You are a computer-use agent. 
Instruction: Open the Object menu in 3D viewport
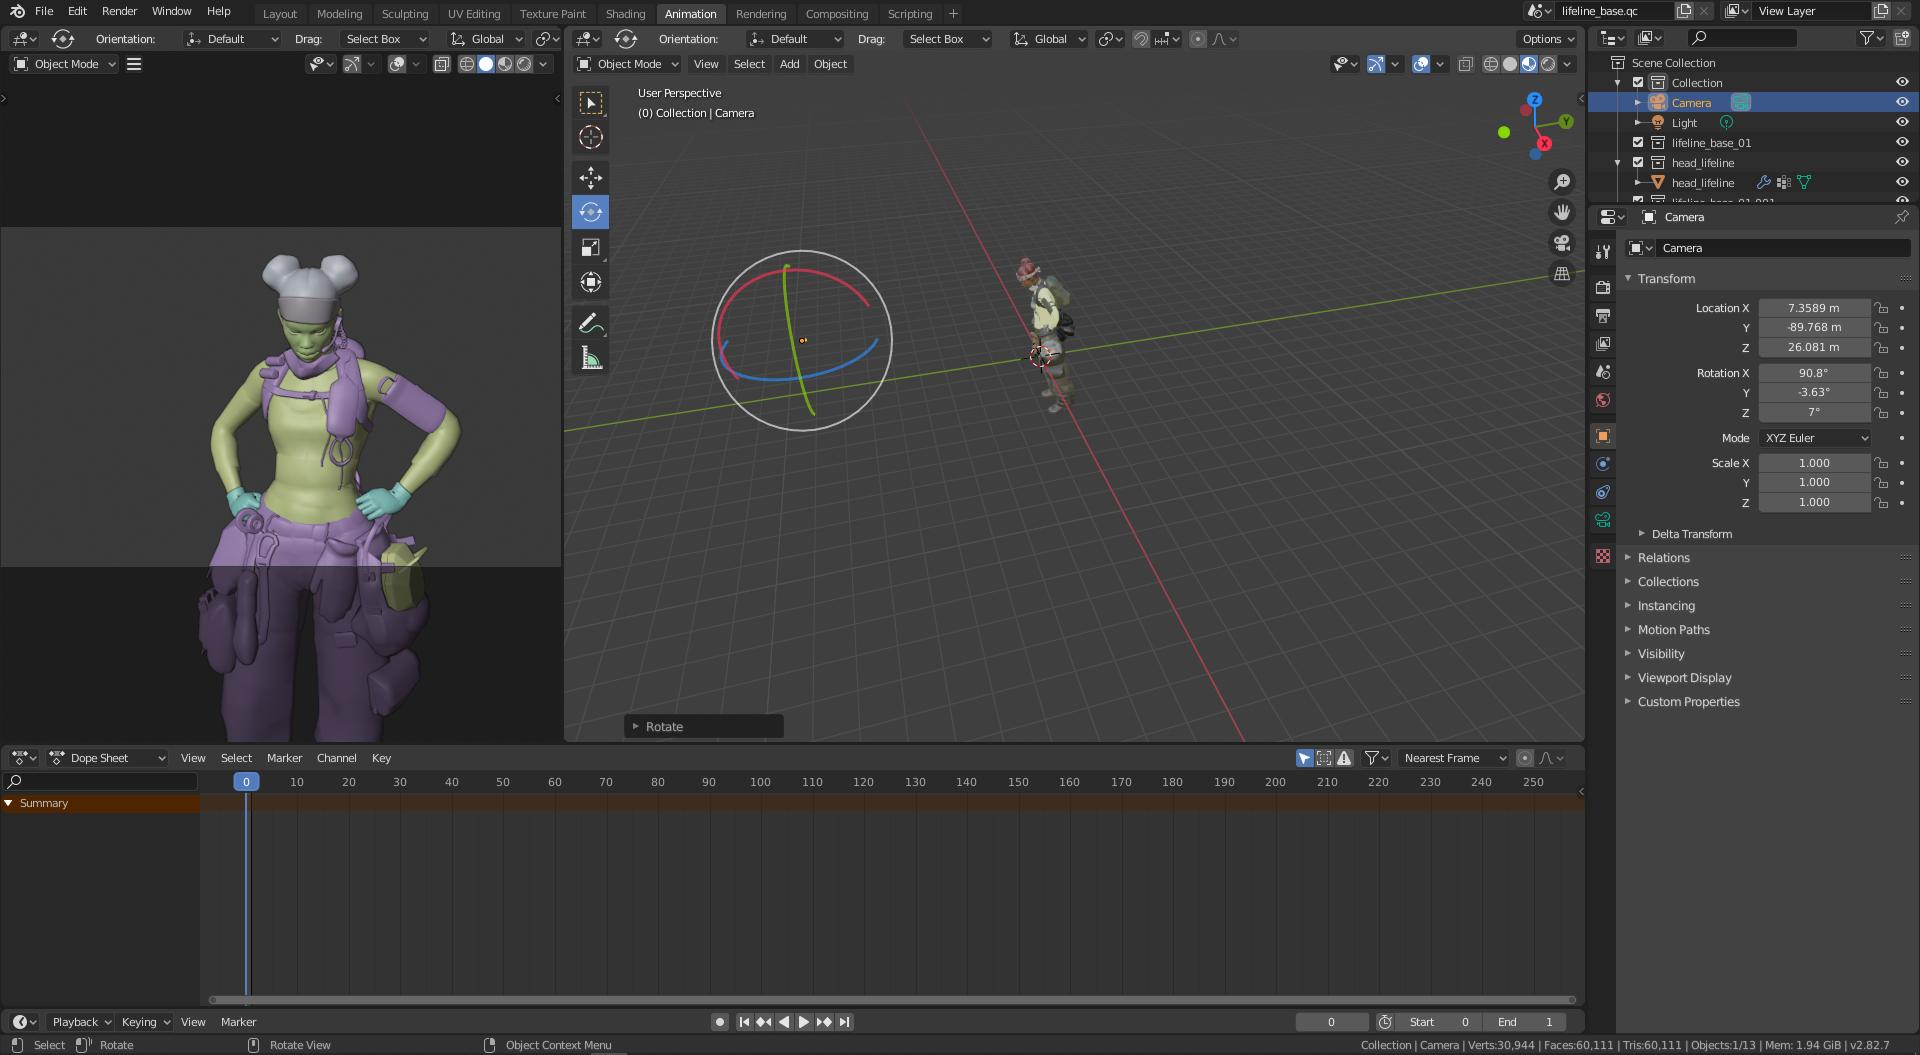(829, 63)
